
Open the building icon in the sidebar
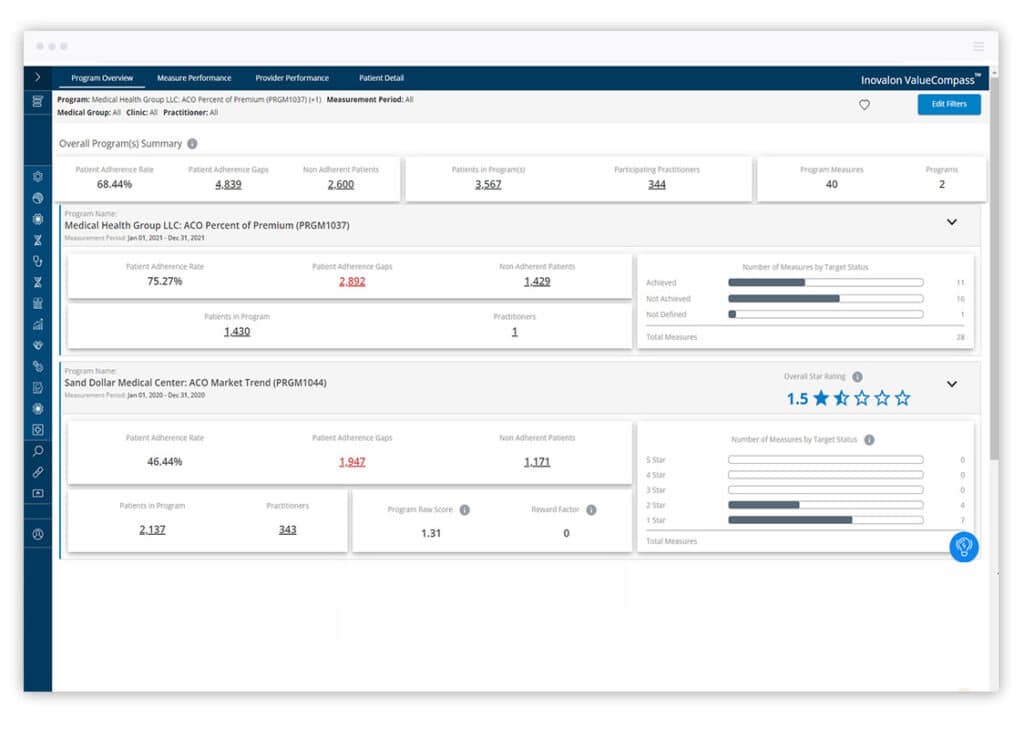coord(38,303)
